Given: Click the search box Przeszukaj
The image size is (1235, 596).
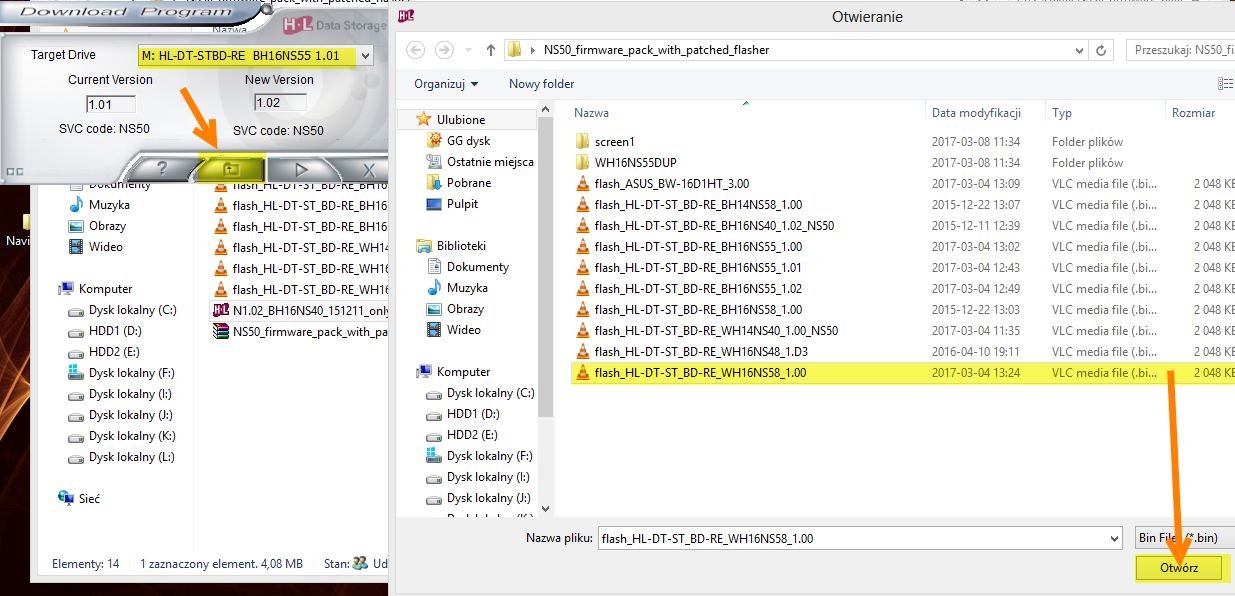Looking at the screenshot, I should pos(1180,50).
